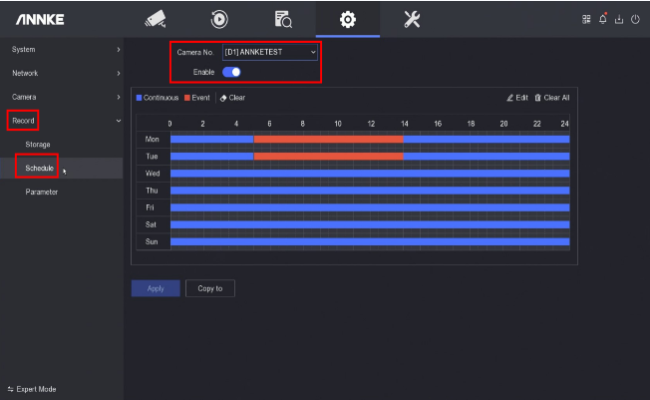Select the Event recording type

click(x=196, y=98)
